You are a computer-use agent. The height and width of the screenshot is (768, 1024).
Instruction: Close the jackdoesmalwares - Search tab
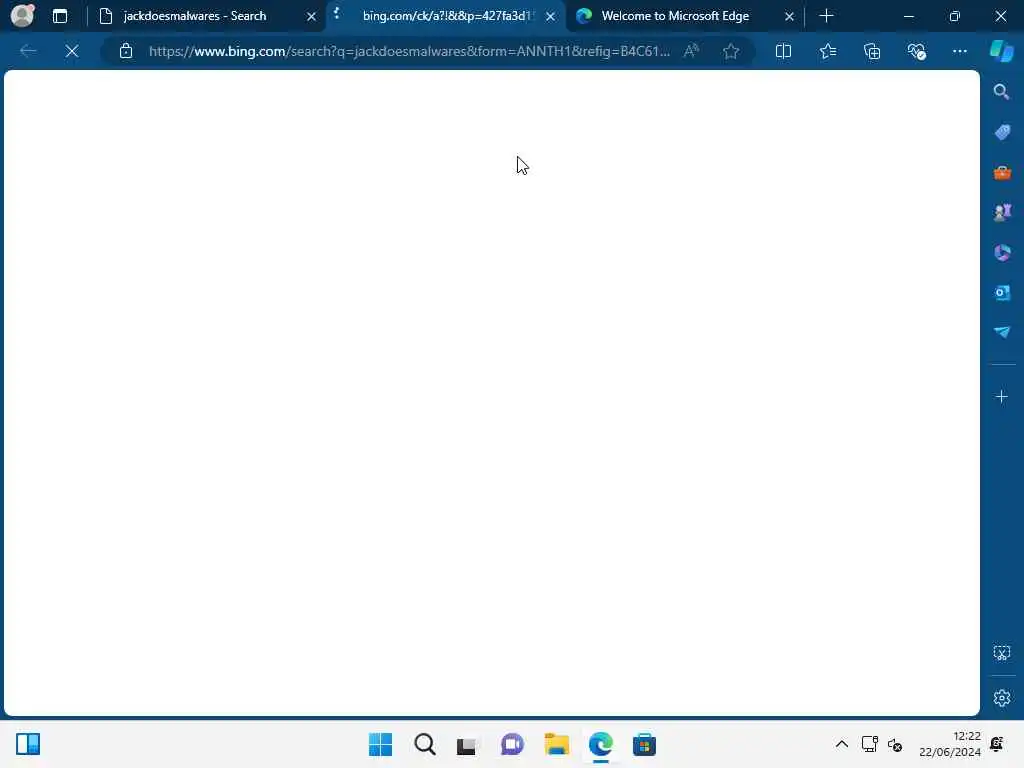tap(312, 16)
